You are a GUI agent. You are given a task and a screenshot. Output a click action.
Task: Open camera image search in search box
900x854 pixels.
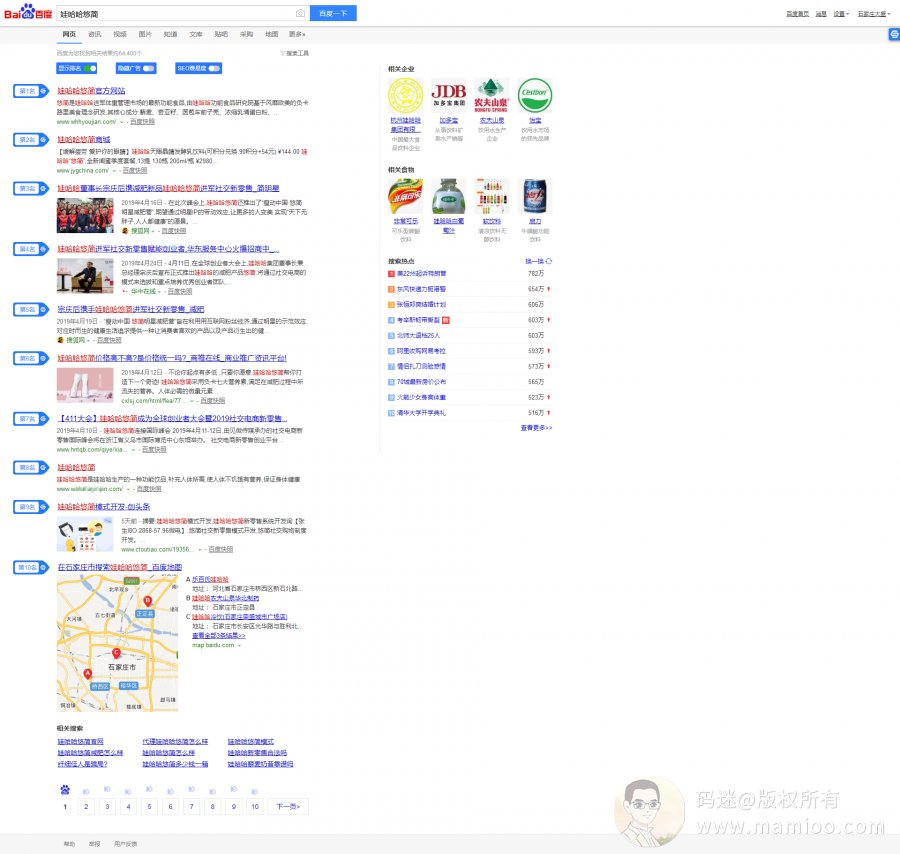(300, 13)
